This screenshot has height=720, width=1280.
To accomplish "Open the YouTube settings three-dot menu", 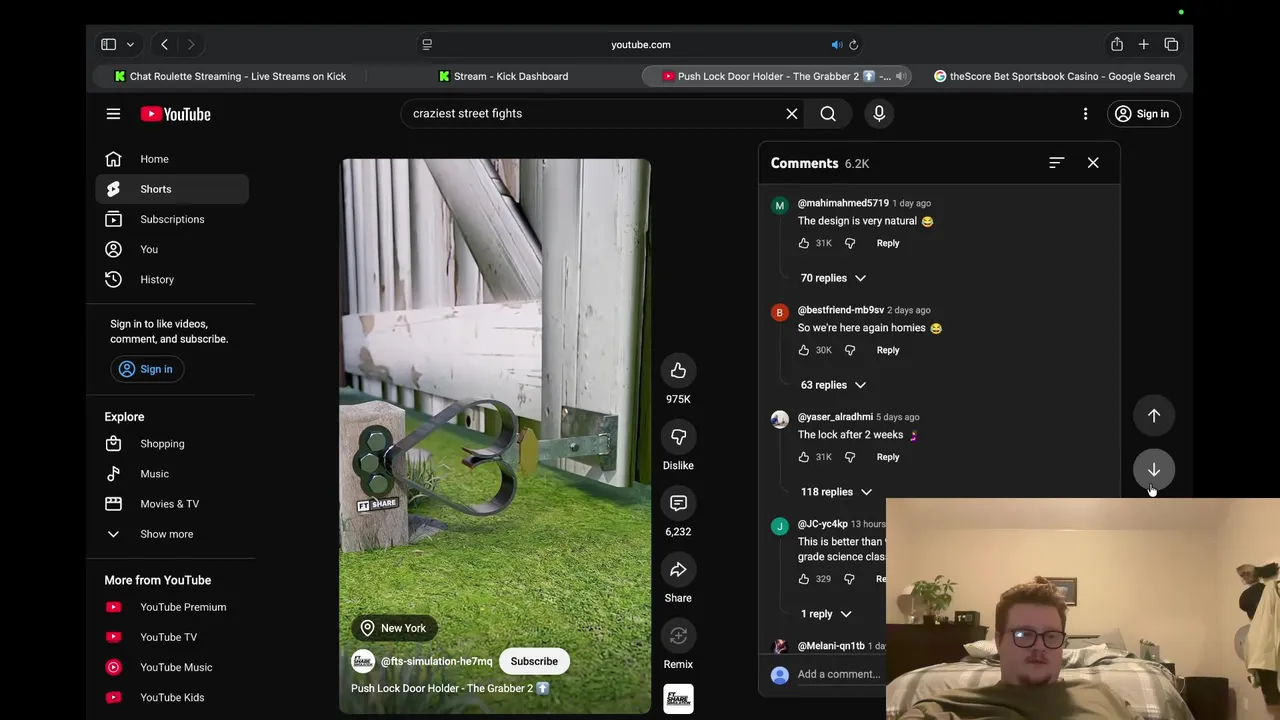I will tap(1085, 114).
